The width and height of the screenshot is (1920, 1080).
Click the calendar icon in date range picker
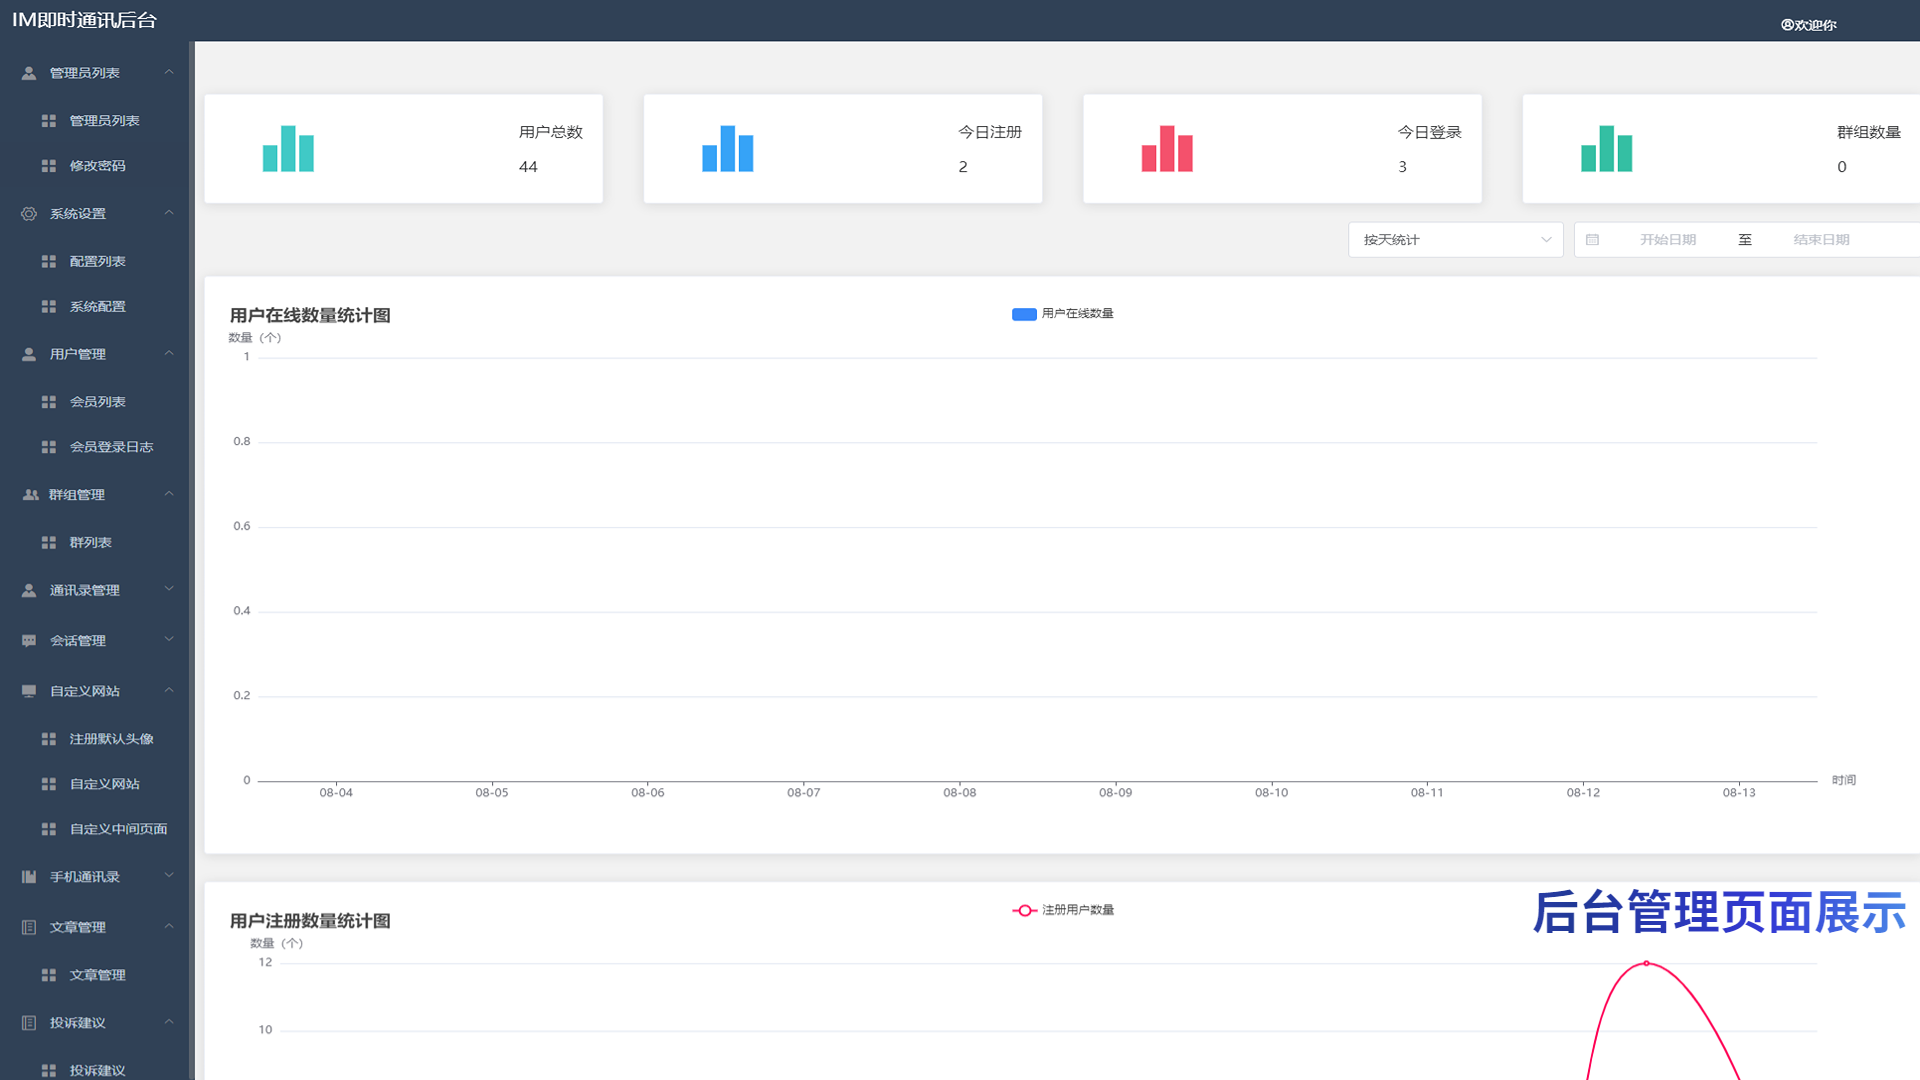[x=1593, y=240]
